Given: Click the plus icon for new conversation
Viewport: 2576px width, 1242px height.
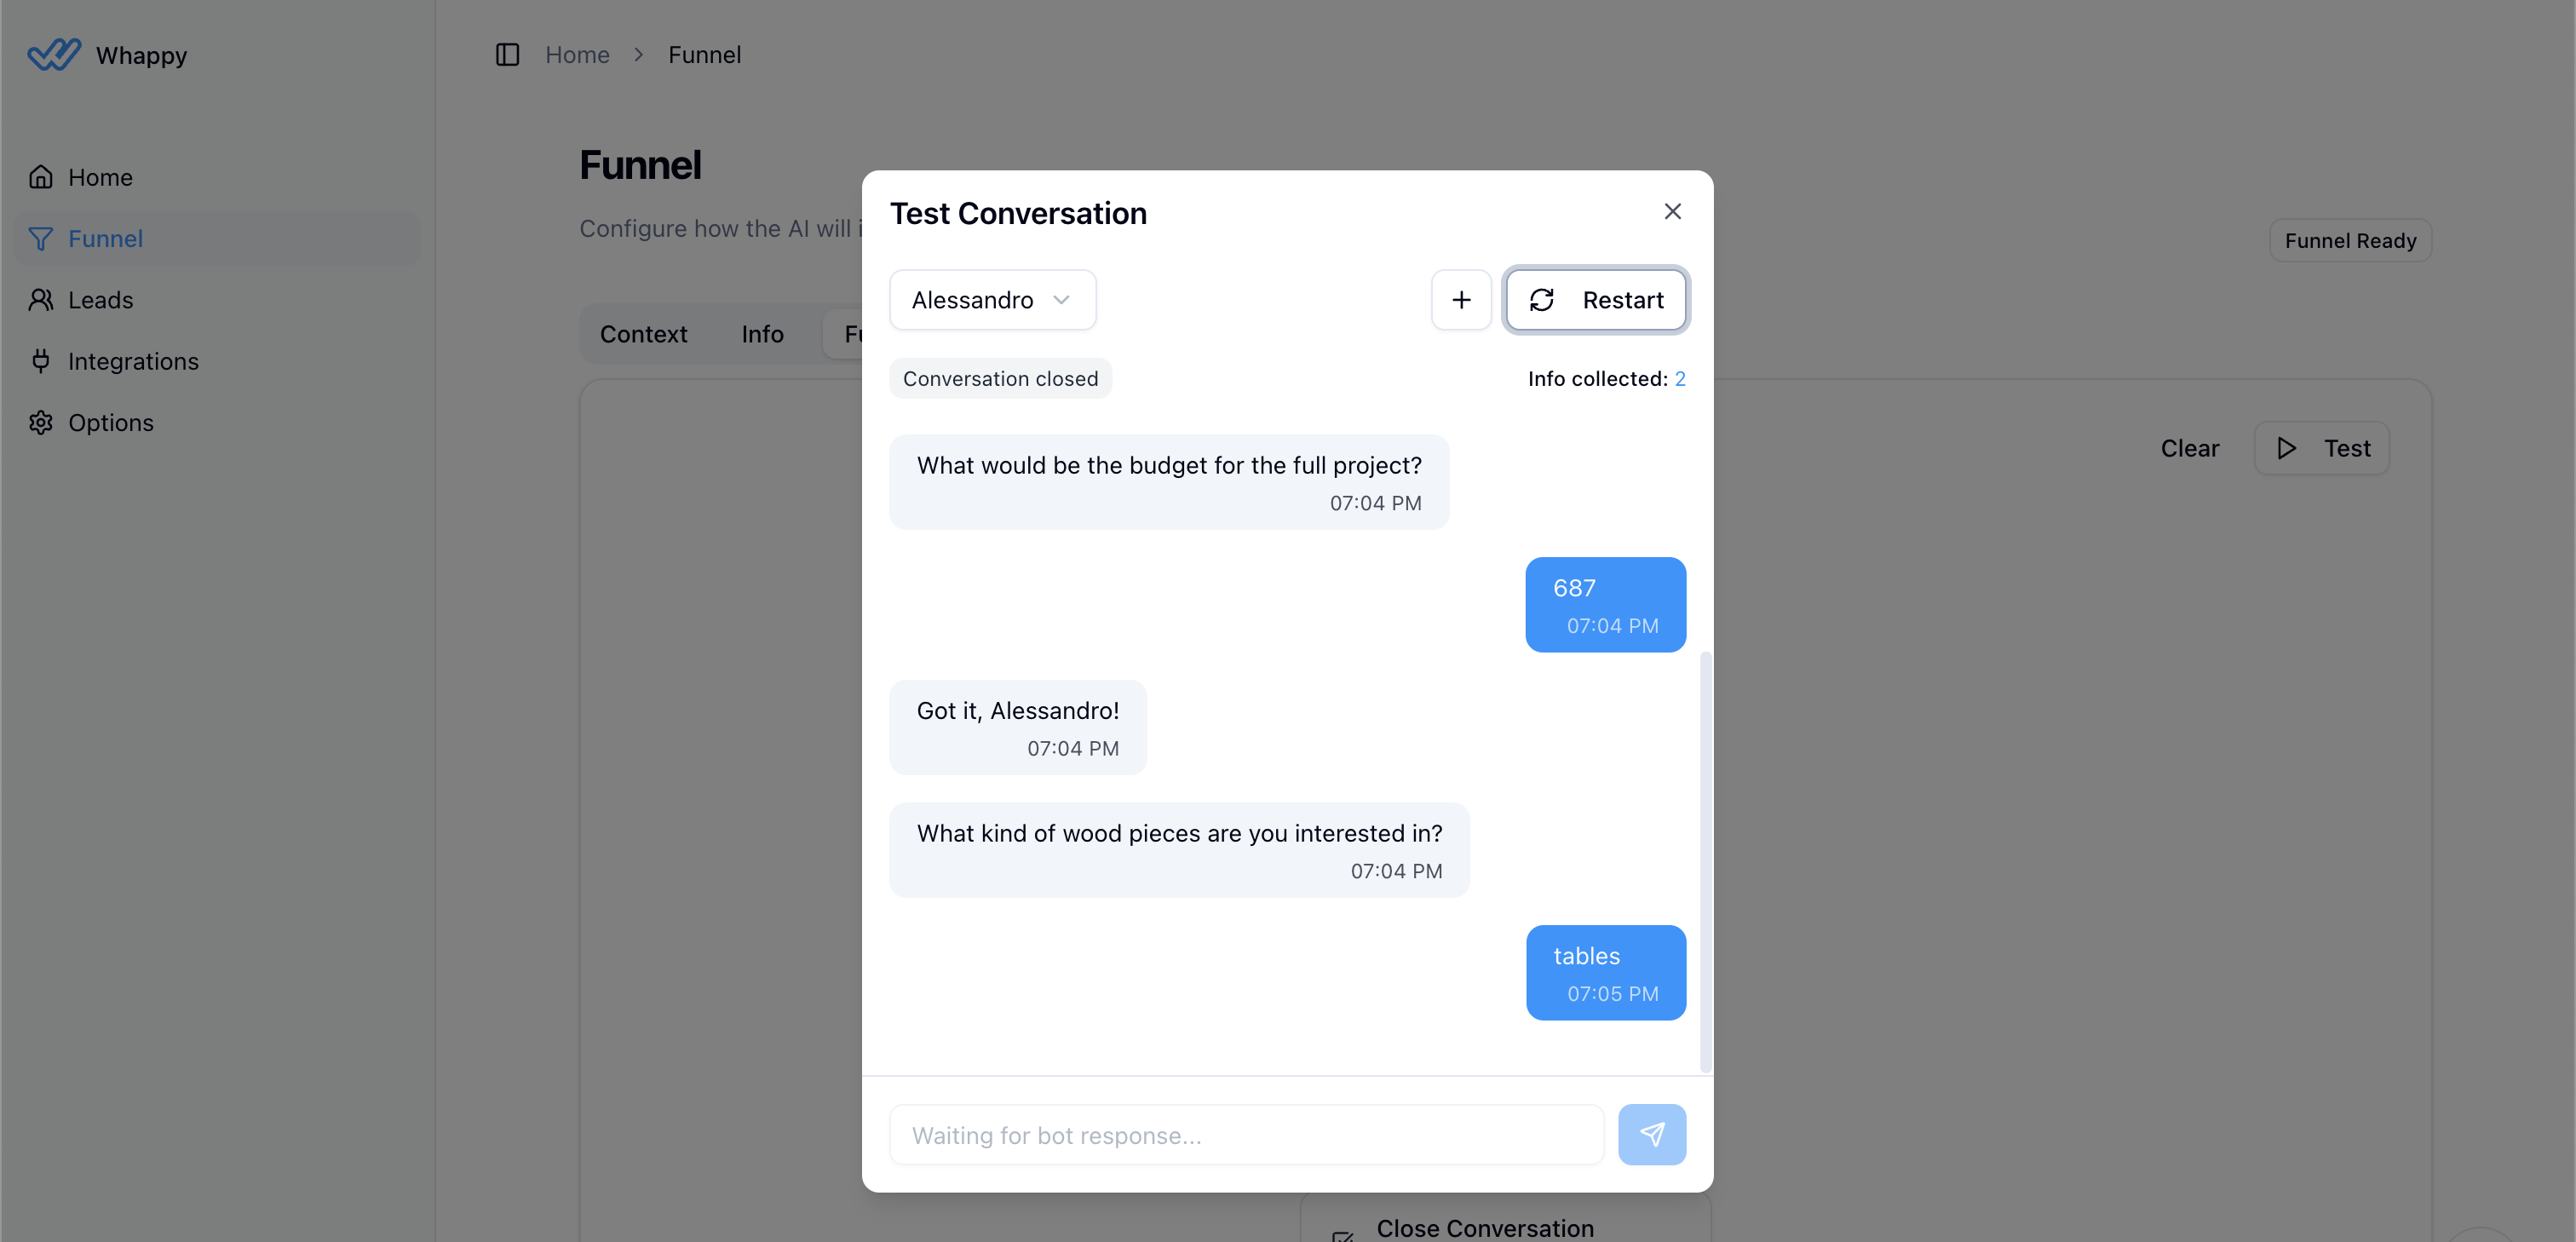Looking at the screenshot, I should point(1461,299).
